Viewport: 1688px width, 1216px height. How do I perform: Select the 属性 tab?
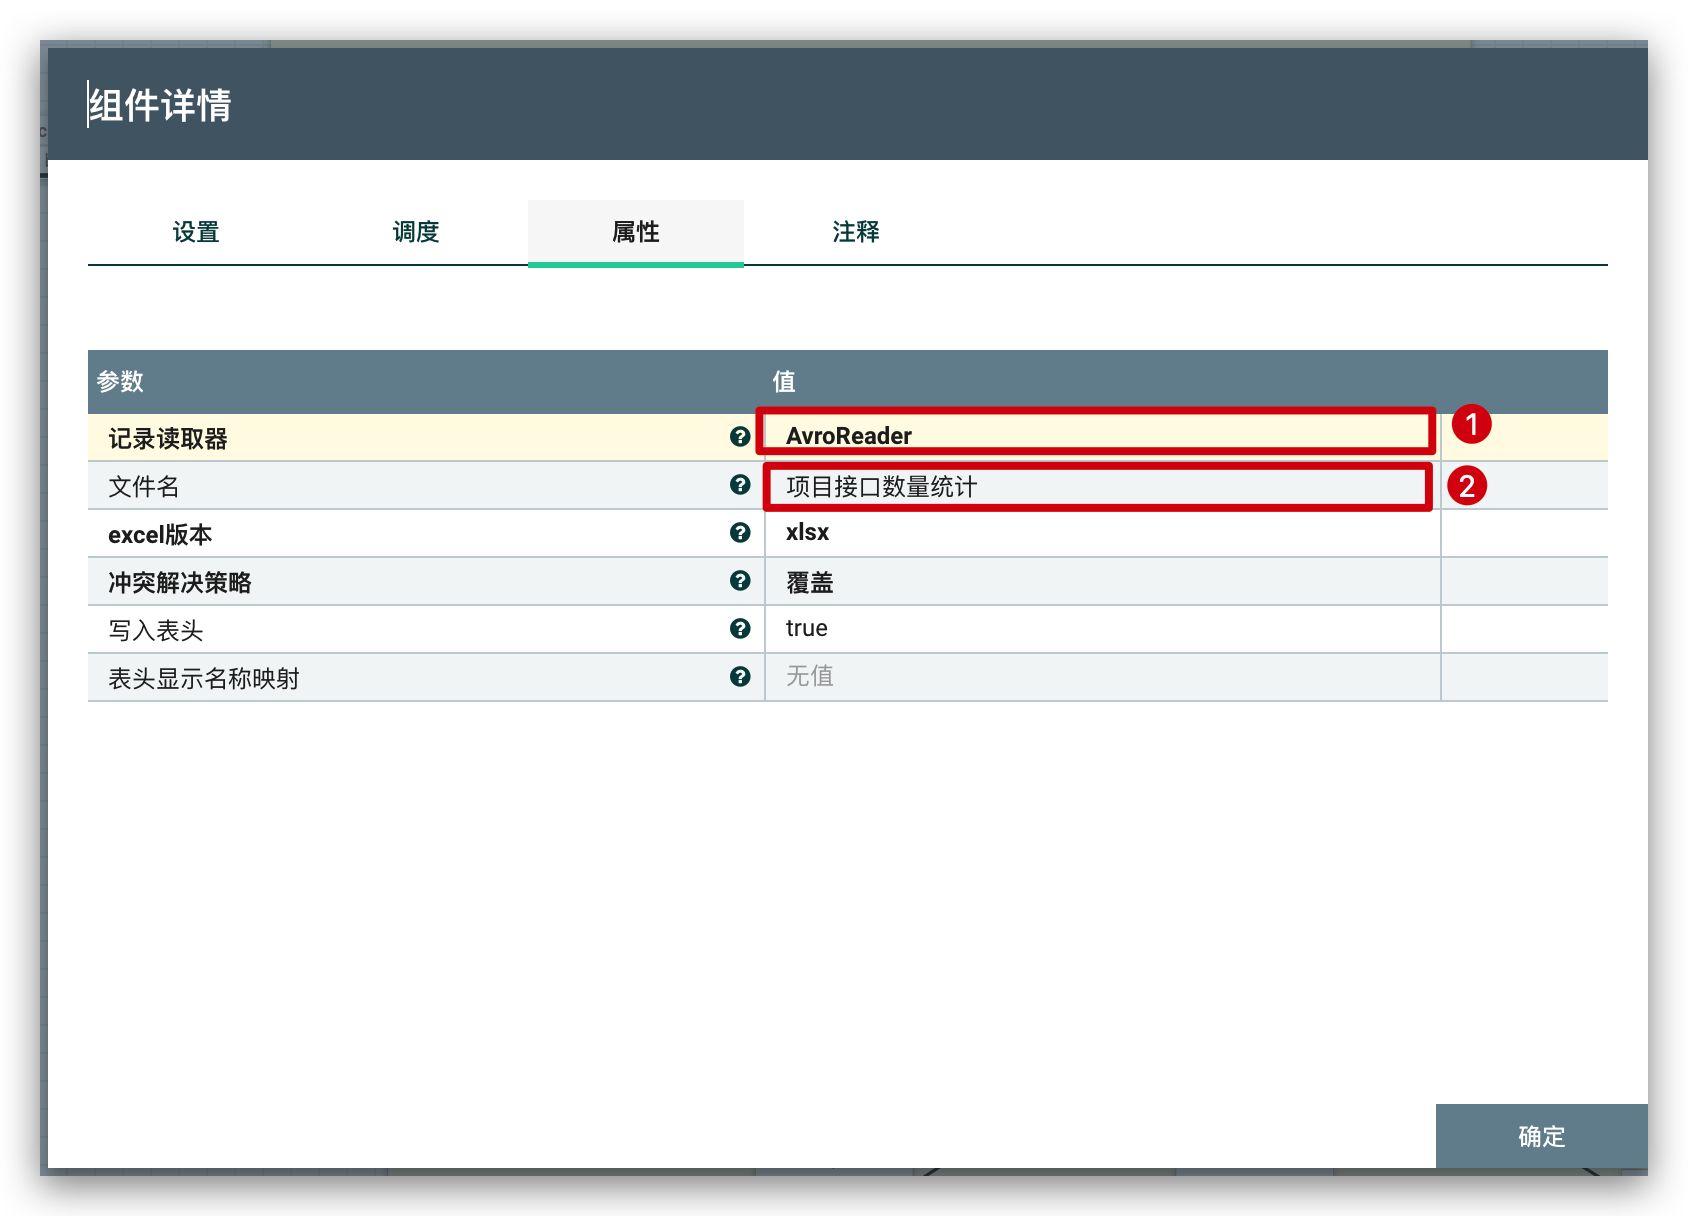636,232
